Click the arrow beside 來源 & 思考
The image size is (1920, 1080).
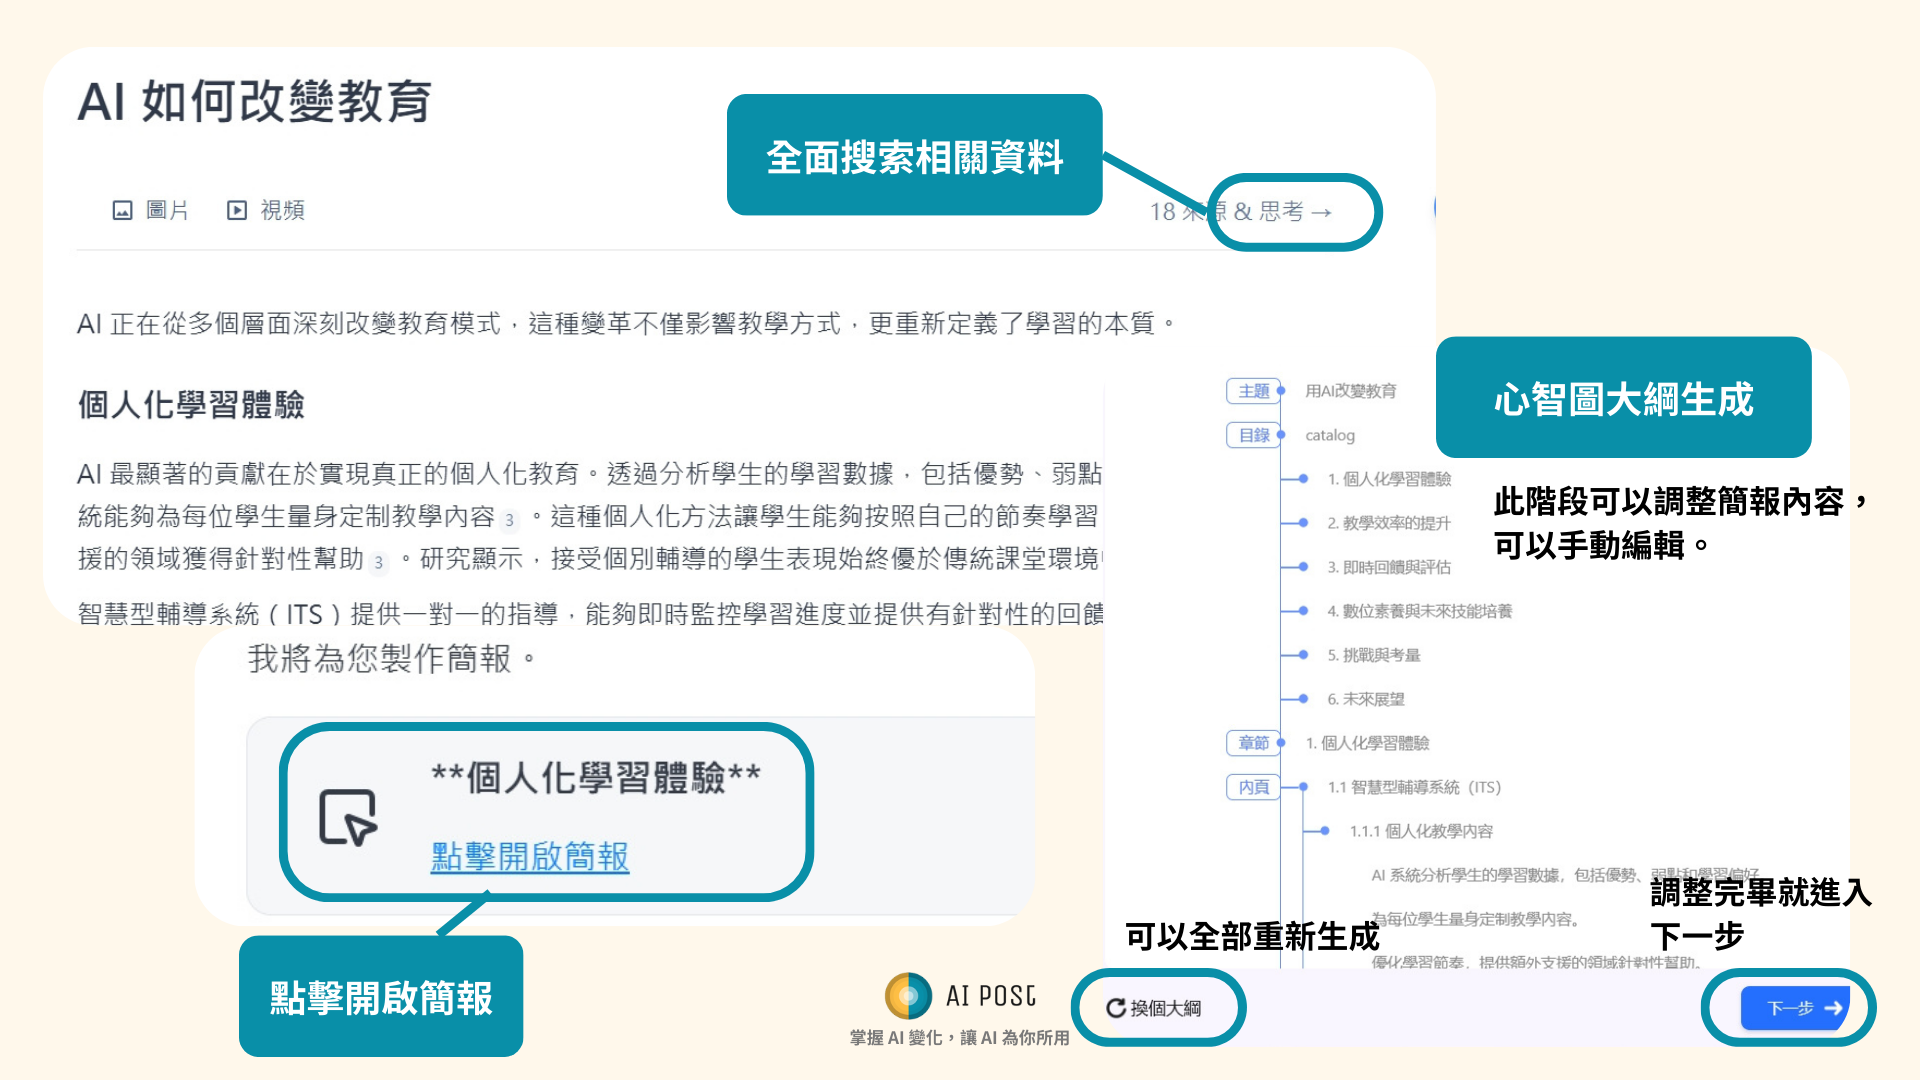click(x=1321, y=212)
